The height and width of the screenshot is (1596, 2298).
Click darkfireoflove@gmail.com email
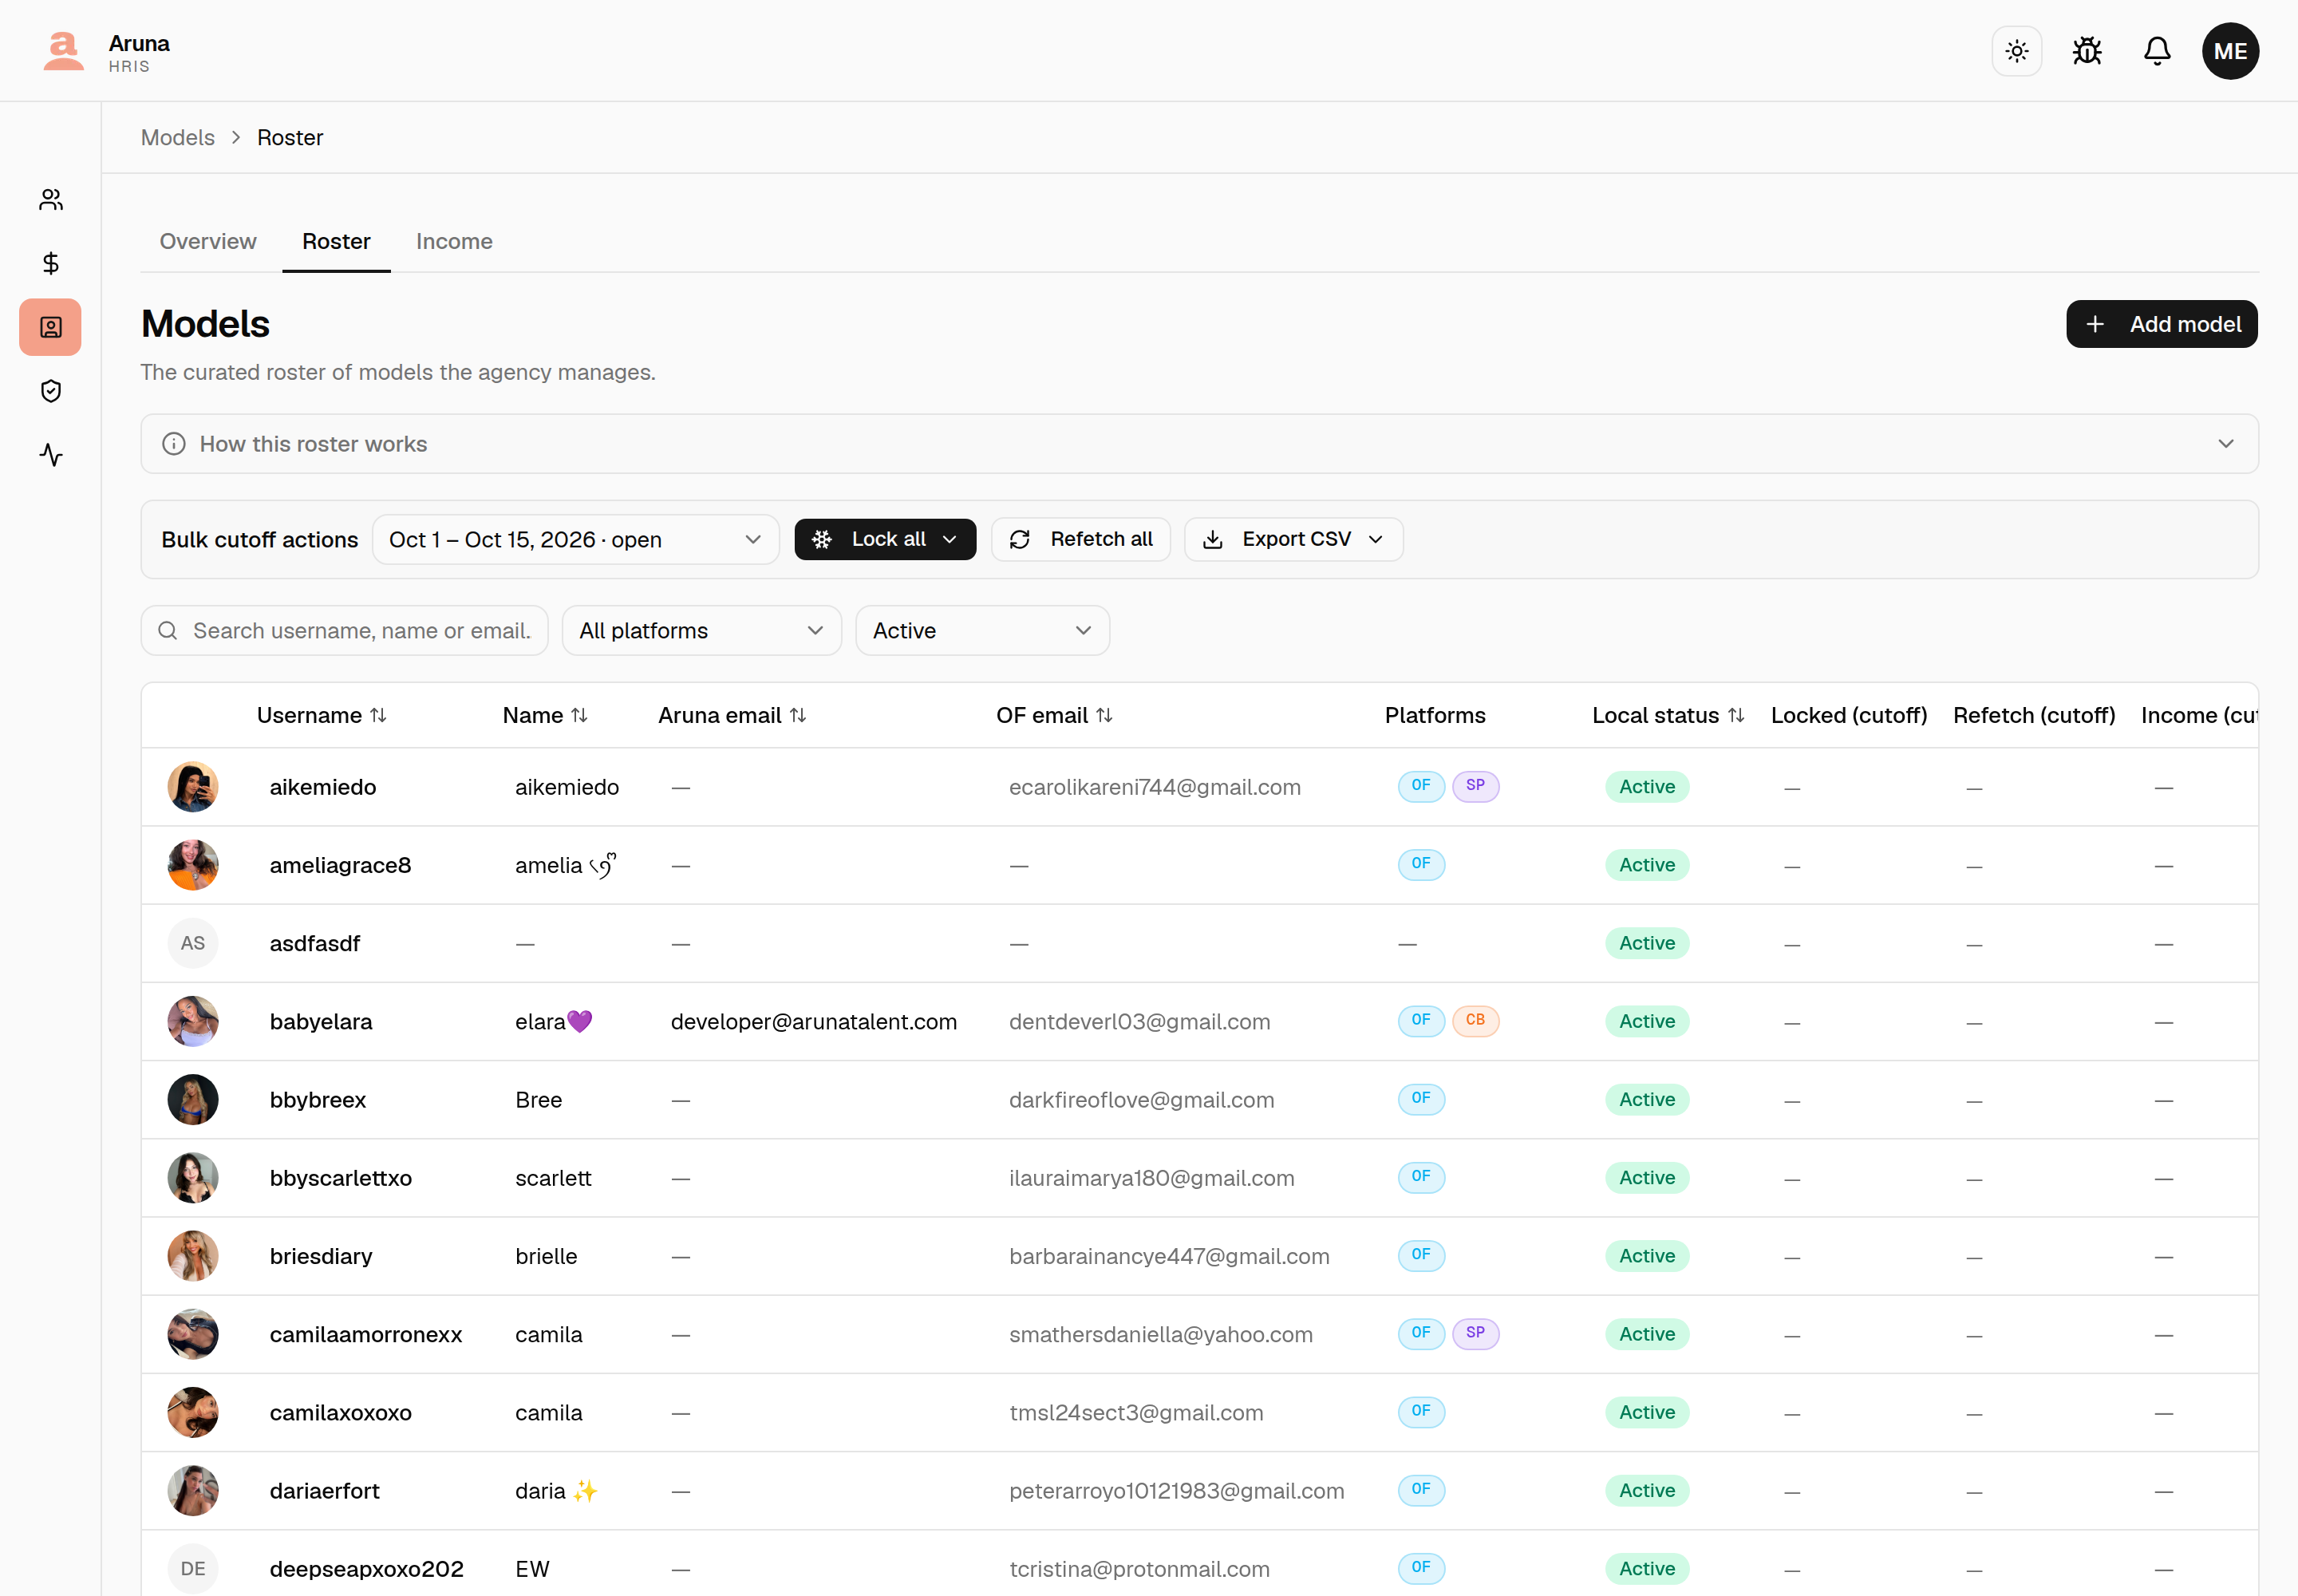(1142, 1100)
